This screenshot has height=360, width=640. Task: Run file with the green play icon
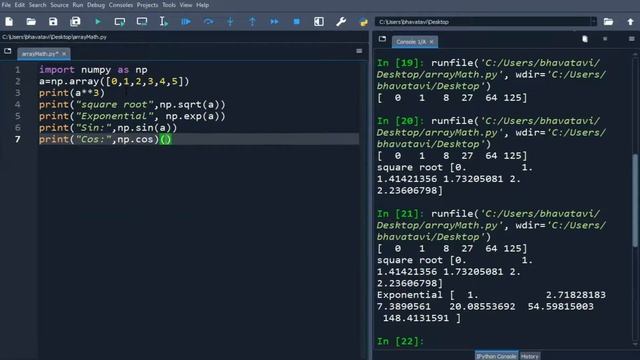coord(98,22)
